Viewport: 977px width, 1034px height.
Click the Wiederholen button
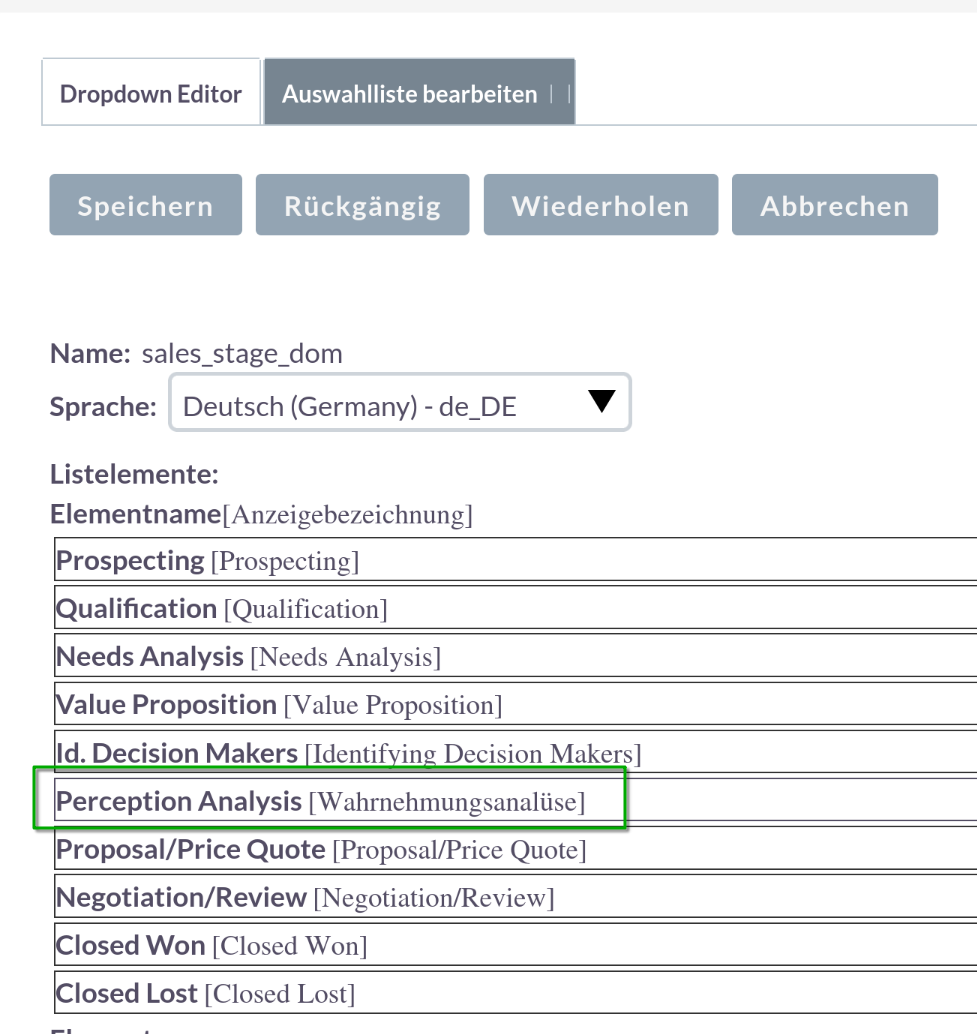[x=600, y=206]
